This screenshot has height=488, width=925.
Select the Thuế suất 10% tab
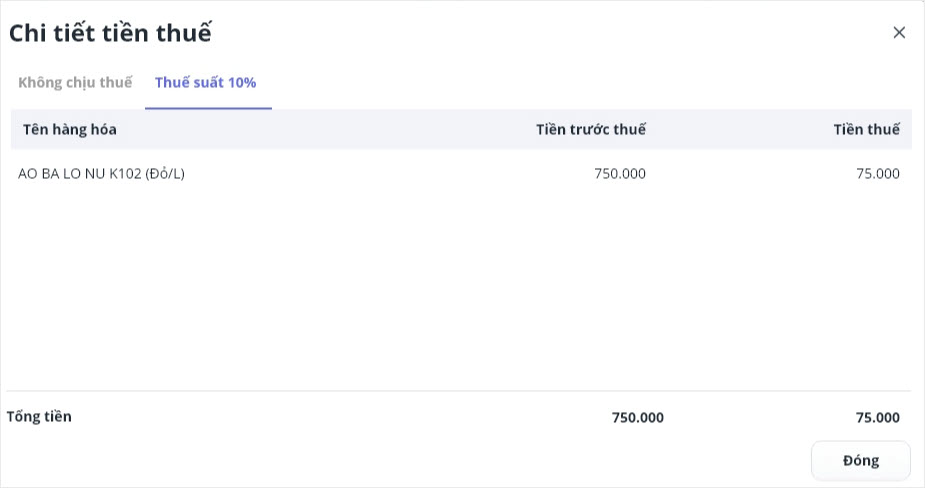[x=206, y=82]
